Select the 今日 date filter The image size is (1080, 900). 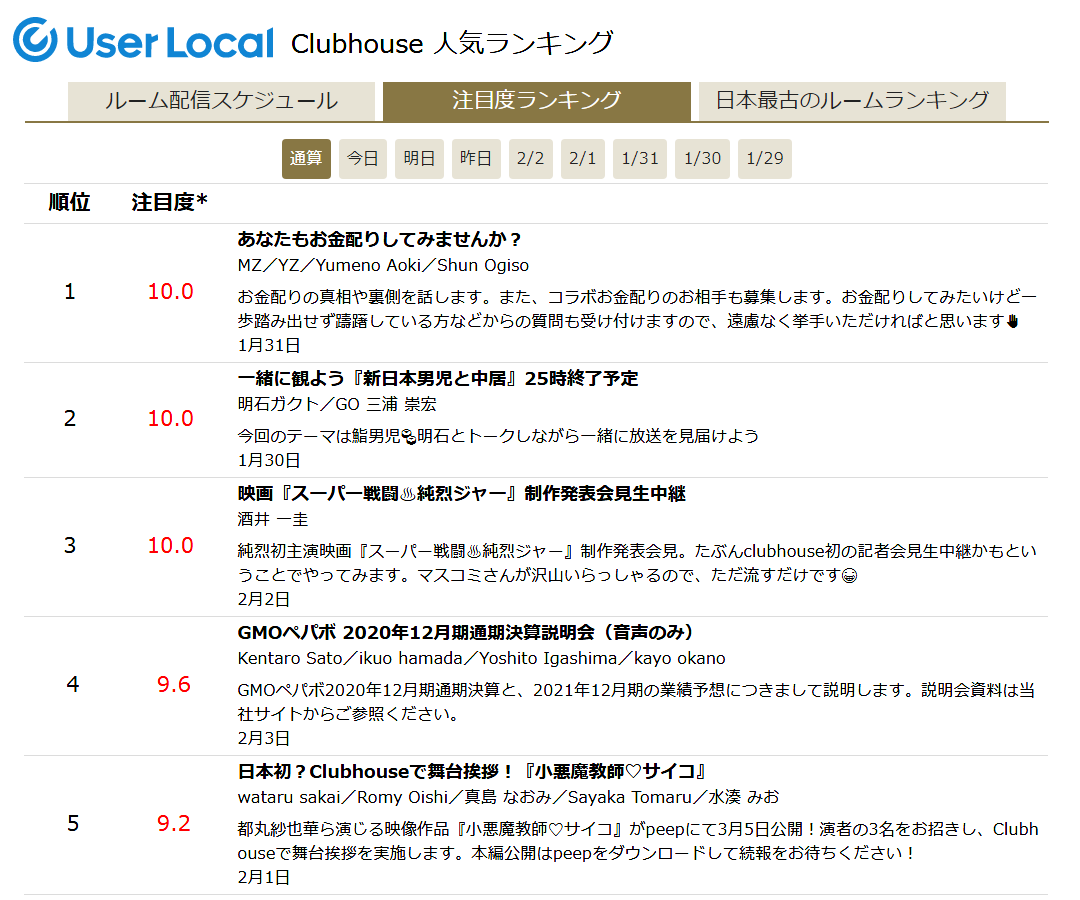pos(363,159)
